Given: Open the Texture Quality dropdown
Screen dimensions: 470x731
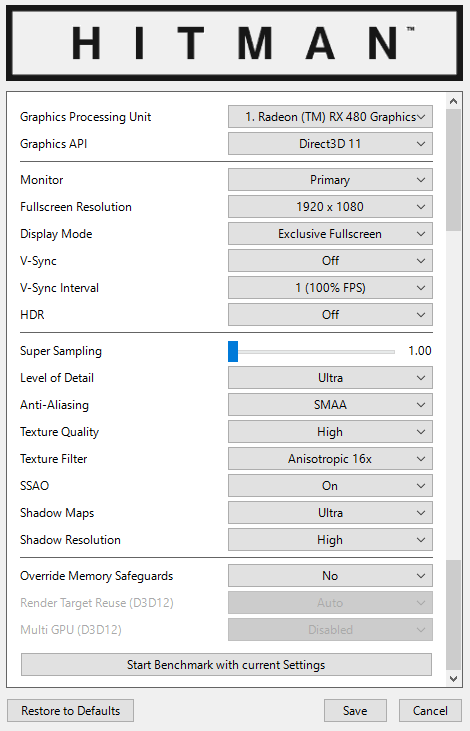Looking at the screenshot, I should 330,432.
